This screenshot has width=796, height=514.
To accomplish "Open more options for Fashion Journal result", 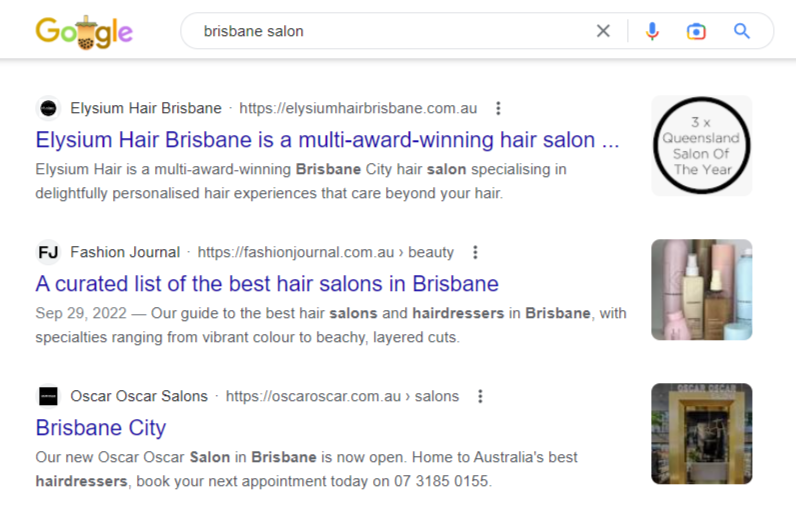I will [475, 252].
